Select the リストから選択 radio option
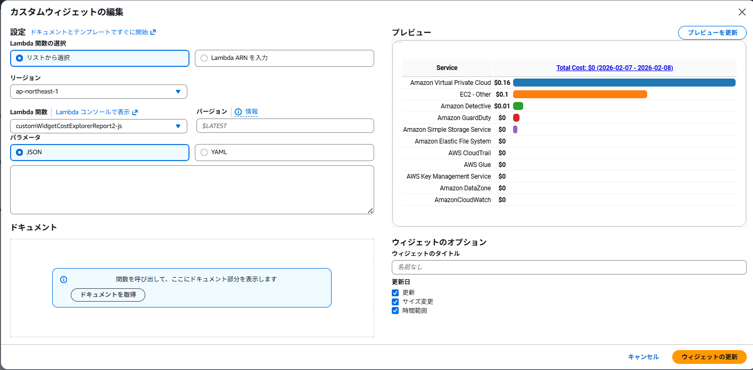The width and height of the screenshot is (753, 370). (x=99, y=58)
